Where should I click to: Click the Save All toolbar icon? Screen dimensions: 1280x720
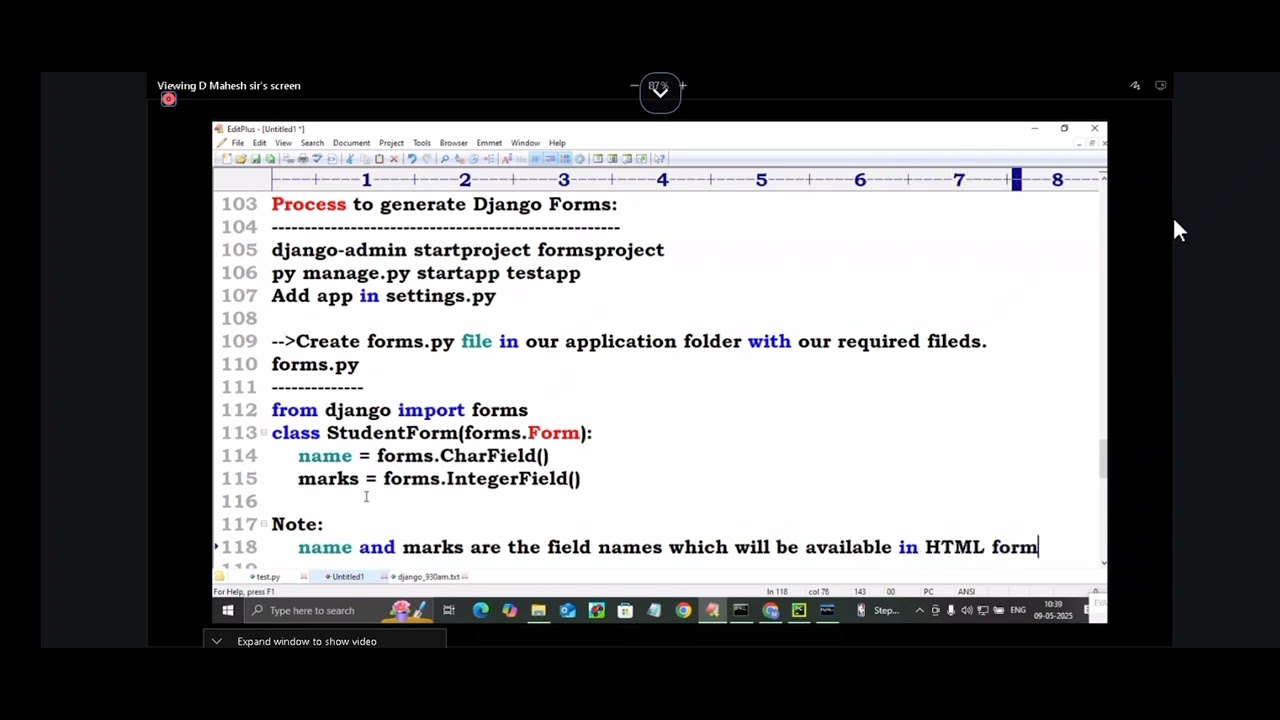coord(270,159)
